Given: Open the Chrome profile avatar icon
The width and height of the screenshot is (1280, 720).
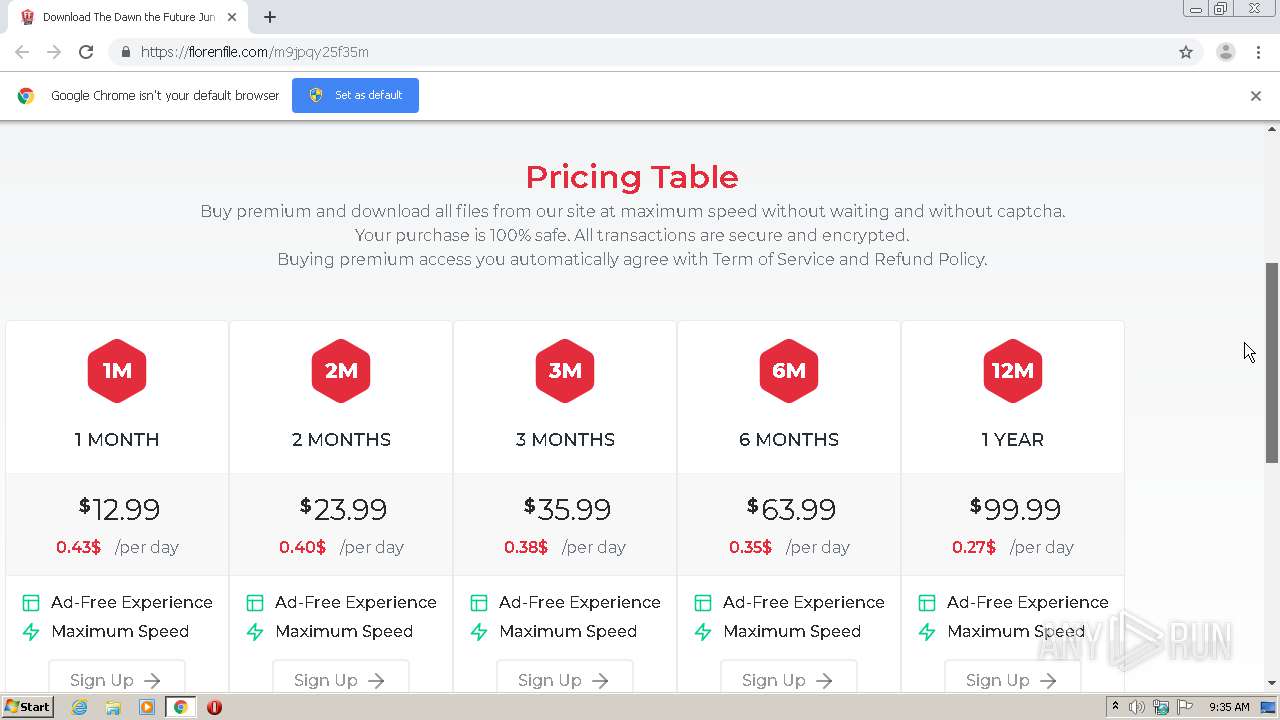Looking at the screenshot, I should coord(1225,52).
